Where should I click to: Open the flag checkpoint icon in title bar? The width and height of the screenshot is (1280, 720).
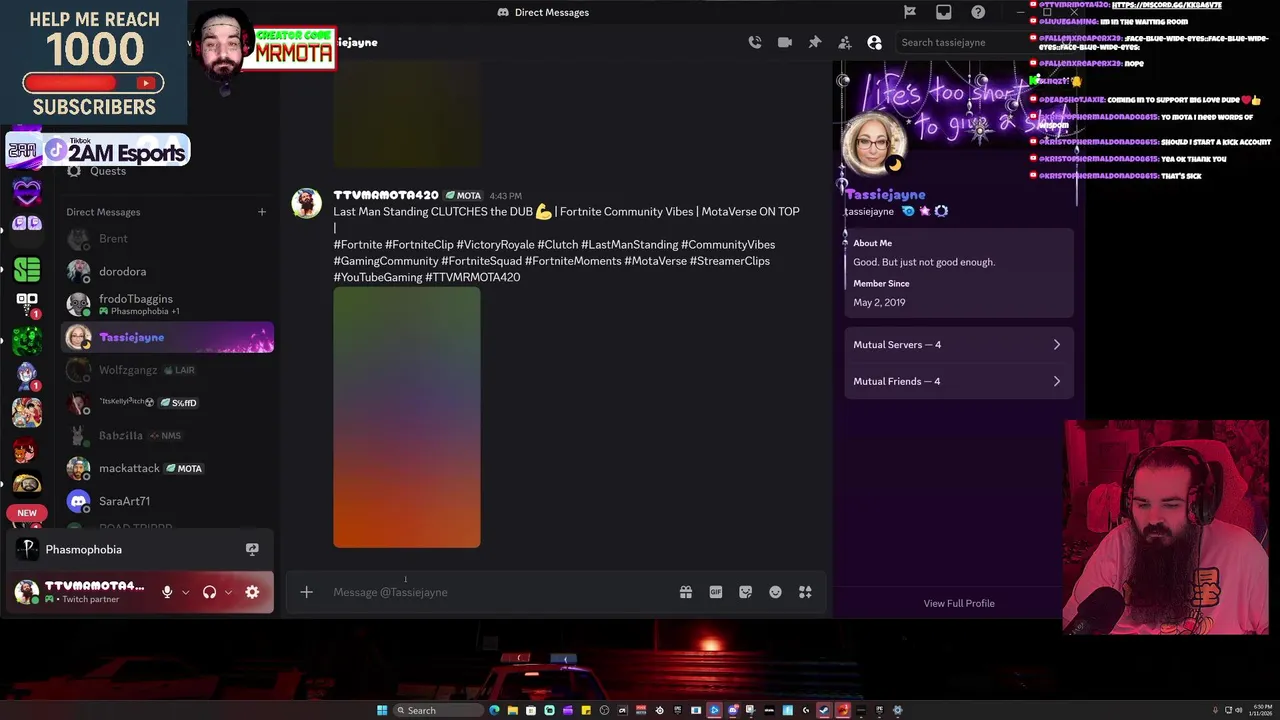click(x=910, y=12)
